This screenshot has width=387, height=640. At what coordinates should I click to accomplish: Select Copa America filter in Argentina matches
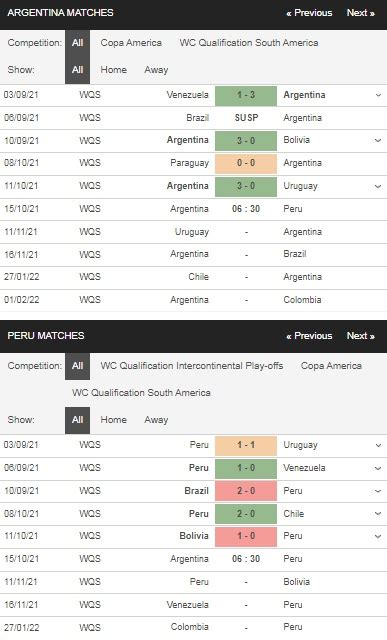131,43
